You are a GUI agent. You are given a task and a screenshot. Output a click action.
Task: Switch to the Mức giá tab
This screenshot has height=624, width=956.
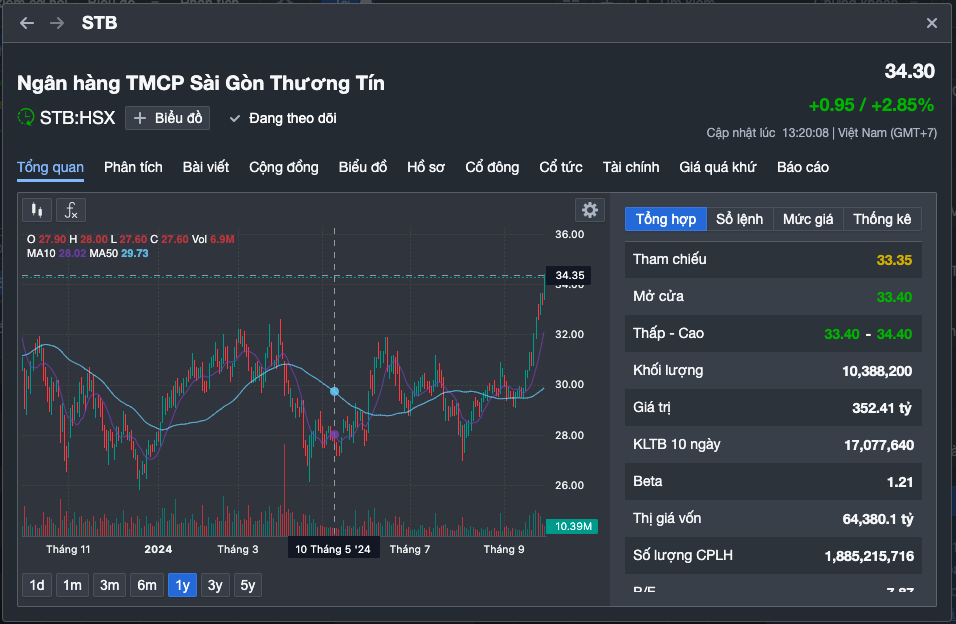click(808, 219)
